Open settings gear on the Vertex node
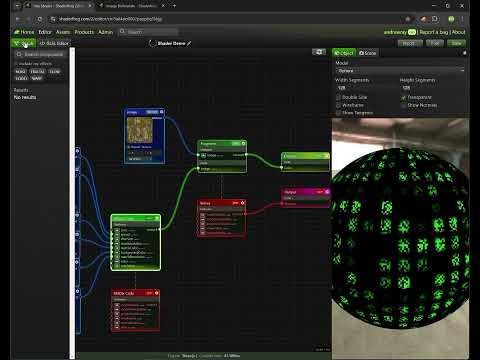The image size is (480, 360). point(242,203)
